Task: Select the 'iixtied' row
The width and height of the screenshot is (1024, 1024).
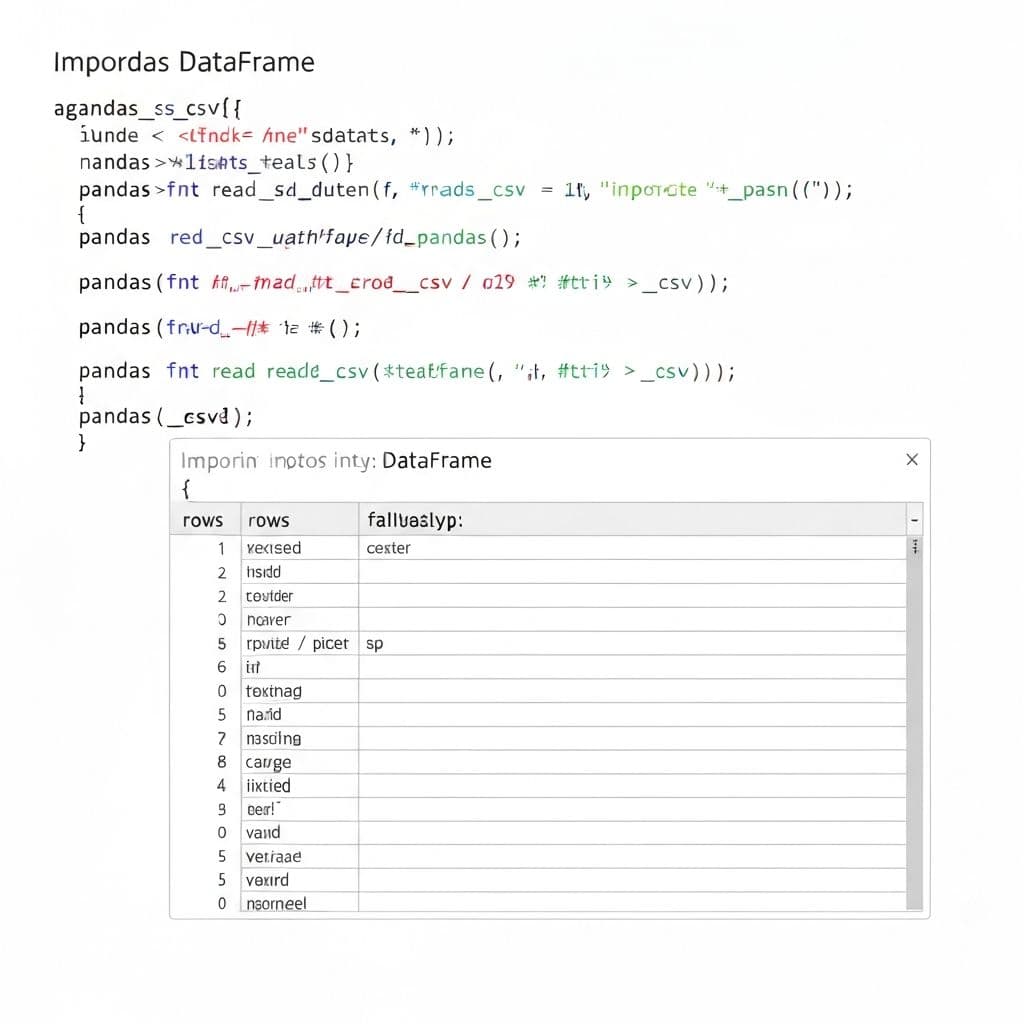Action: [268, 786]
